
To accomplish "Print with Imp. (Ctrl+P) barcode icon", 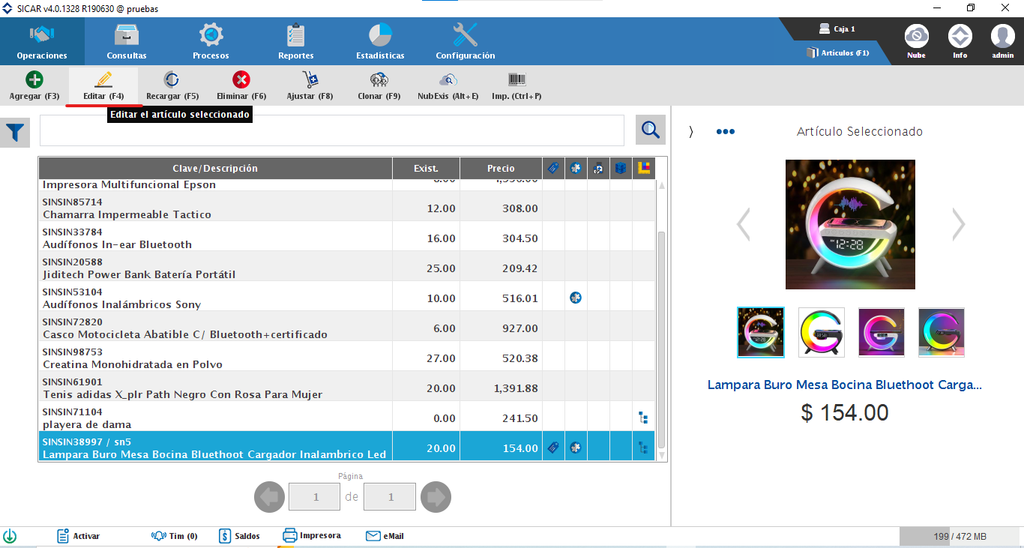I will point(517,86).
